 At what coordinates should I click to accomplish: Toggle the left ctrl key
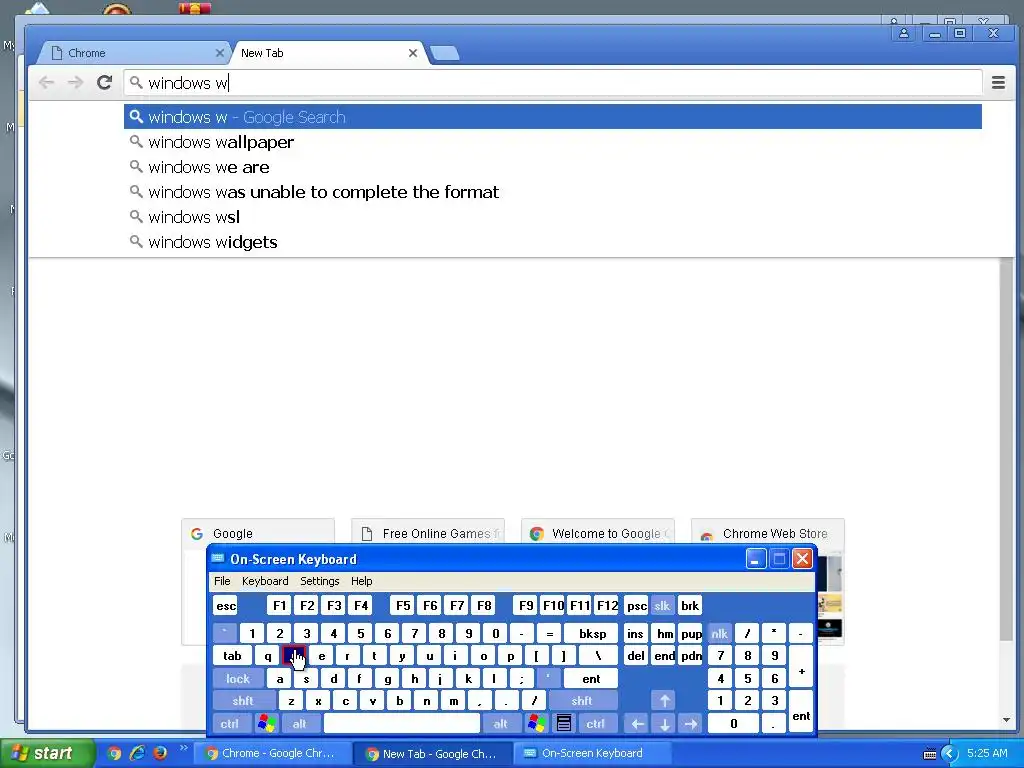tap(229, 724)
